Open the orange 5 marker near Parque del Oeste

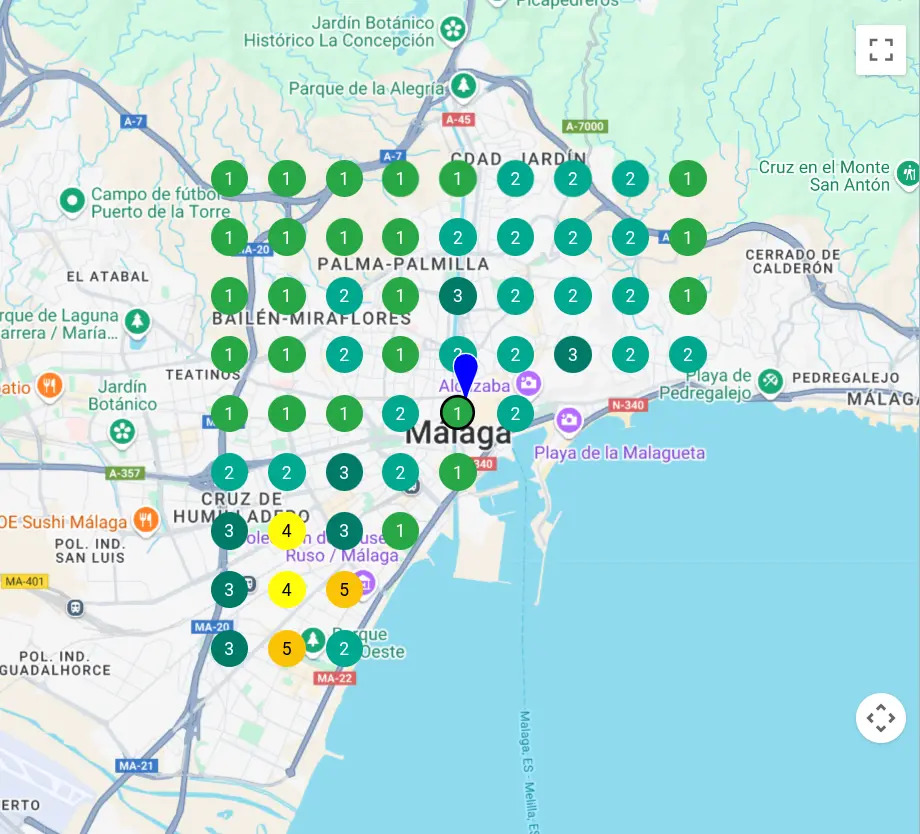click(x=287, y=648)
